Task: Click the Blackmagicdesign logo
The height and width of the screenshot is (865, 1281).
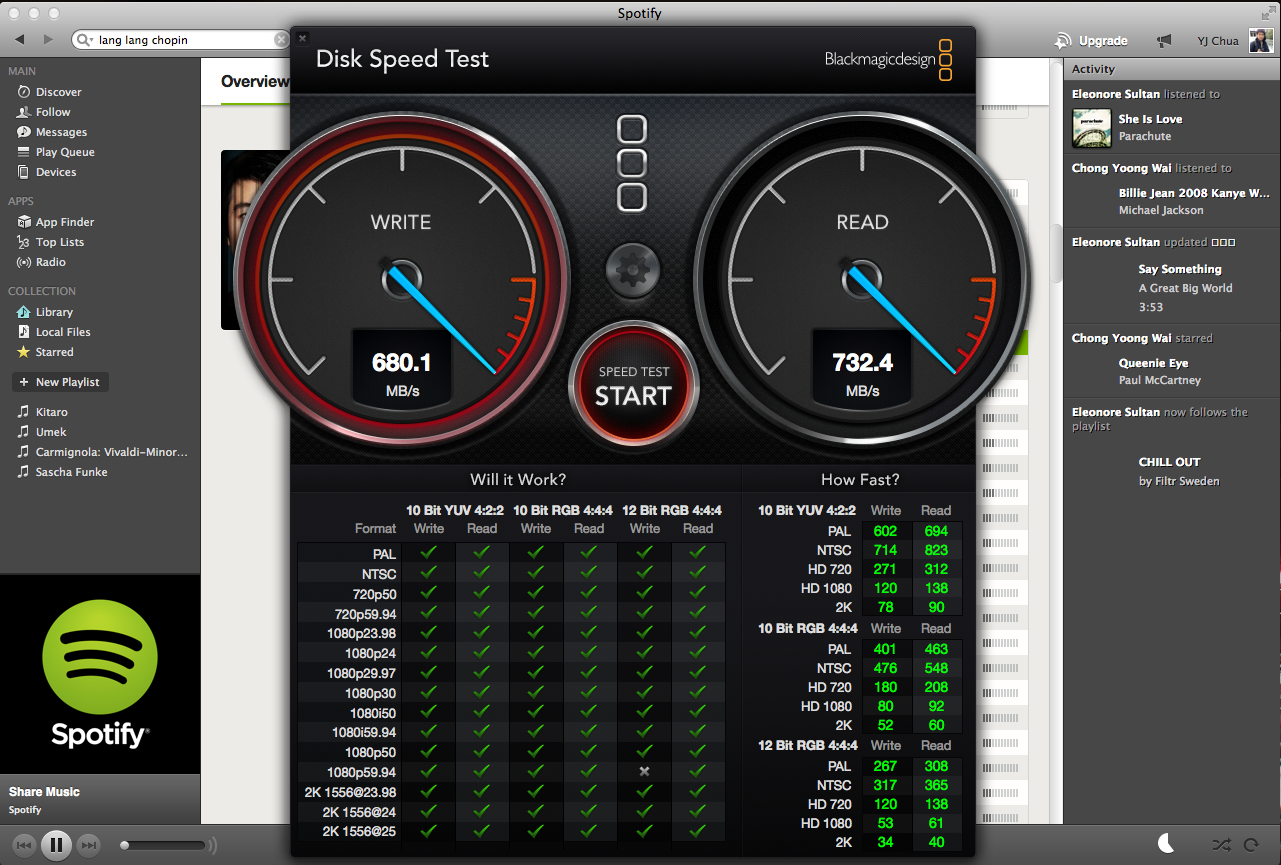Action: click(x=888, y=60)
